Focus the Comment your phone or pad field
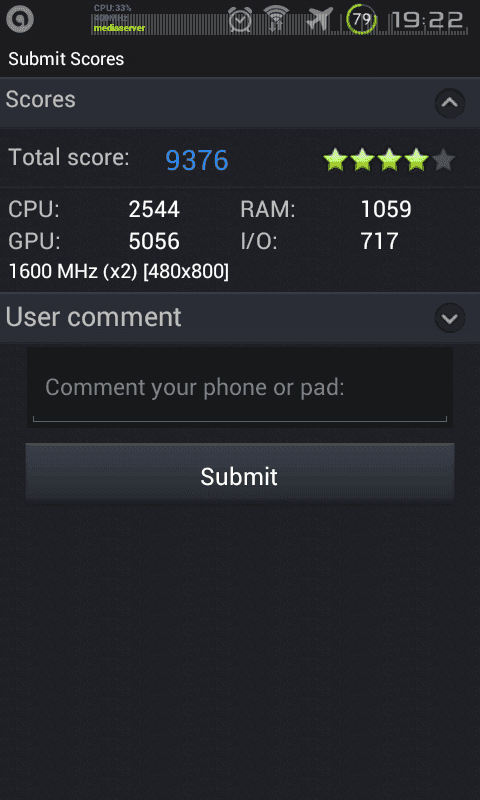The image size is (480, 800). [240, 388]
